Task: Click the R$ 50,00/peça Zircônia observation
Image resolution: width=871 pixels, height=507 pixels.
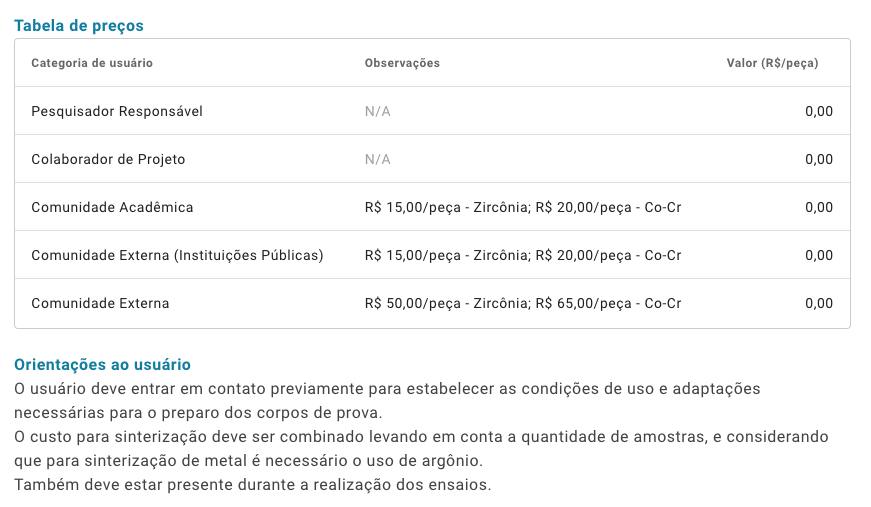Action: click(523, 303)
